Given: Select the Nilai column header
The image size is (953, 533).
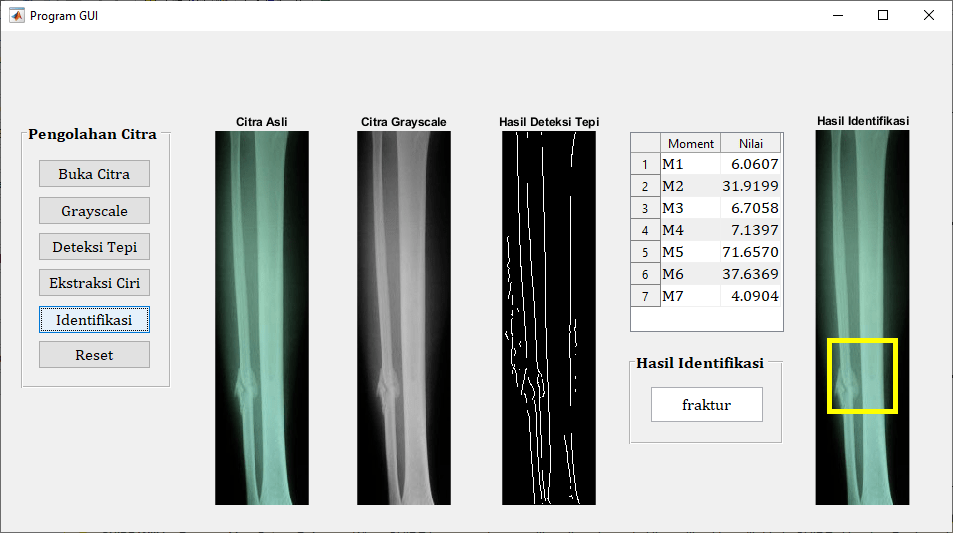Looking at the screenshot, I should click(x=750, y=143).
